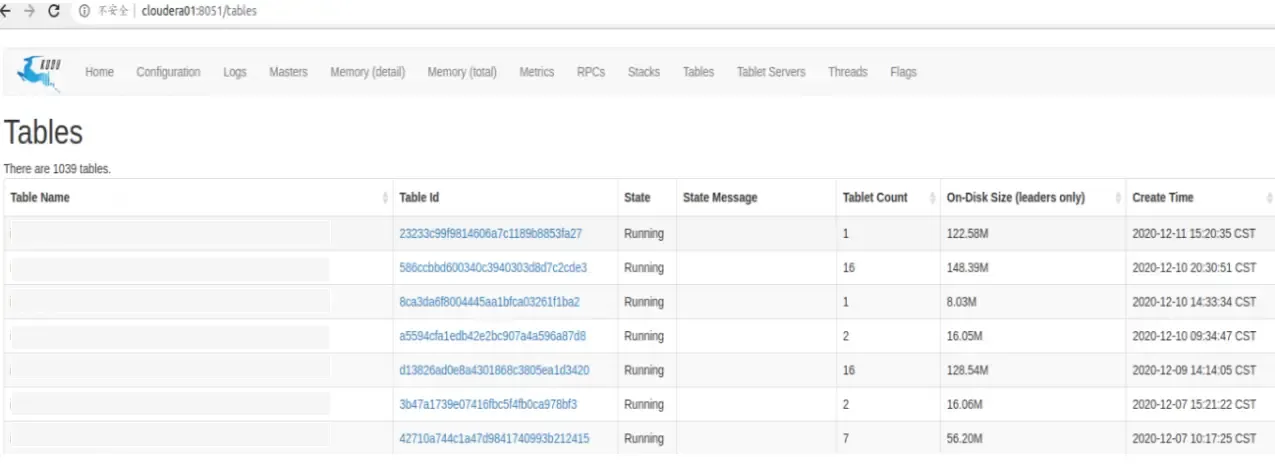
Task: Go back using browser back arrow
Action: point(6,11)
